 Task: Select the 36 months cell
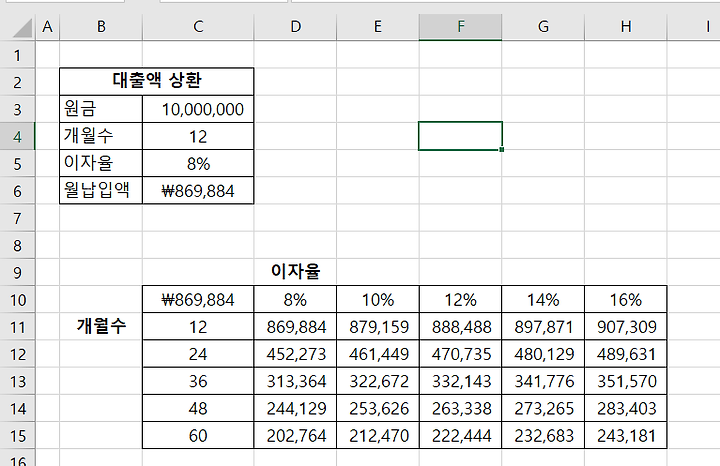click(x=198, y=381)
